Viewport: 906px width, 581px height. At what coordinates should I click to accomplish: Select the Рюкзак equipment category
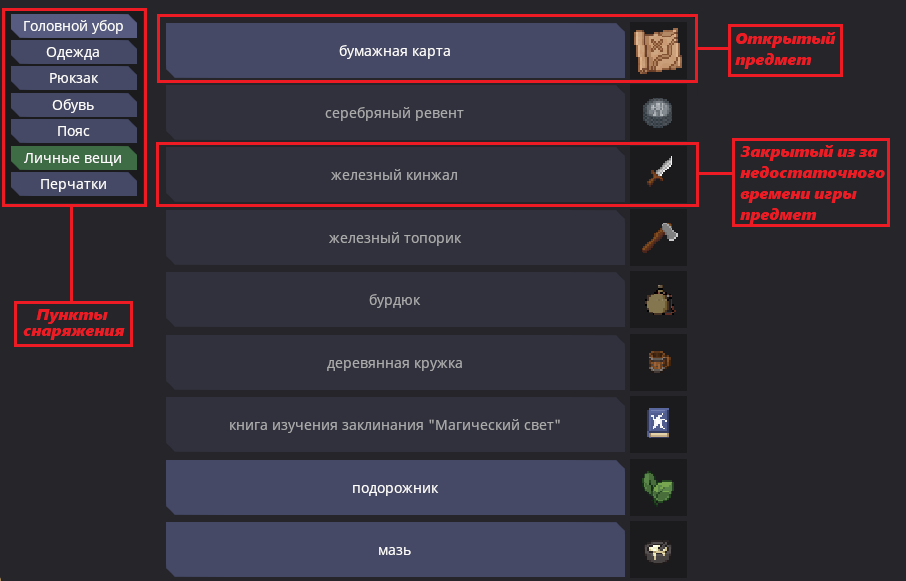coord(73,78)
